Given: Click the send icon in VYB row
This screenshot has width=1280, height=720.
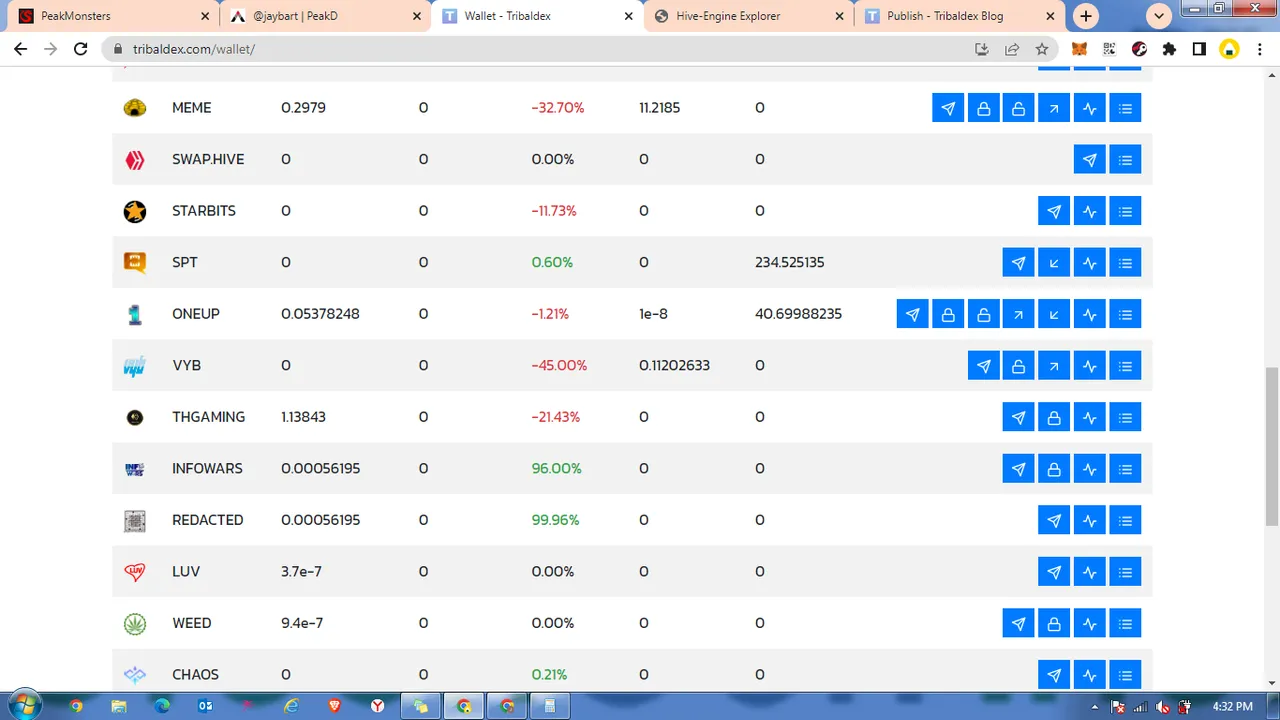Looking at the screenshot, I should 984,366.
